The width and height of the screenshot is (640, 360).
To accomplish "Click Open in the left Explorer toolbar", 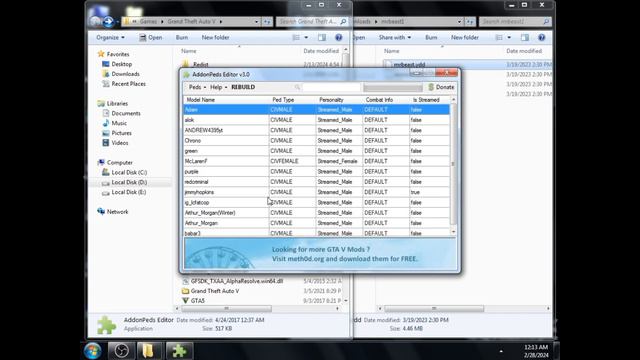I will click(151, 38).
